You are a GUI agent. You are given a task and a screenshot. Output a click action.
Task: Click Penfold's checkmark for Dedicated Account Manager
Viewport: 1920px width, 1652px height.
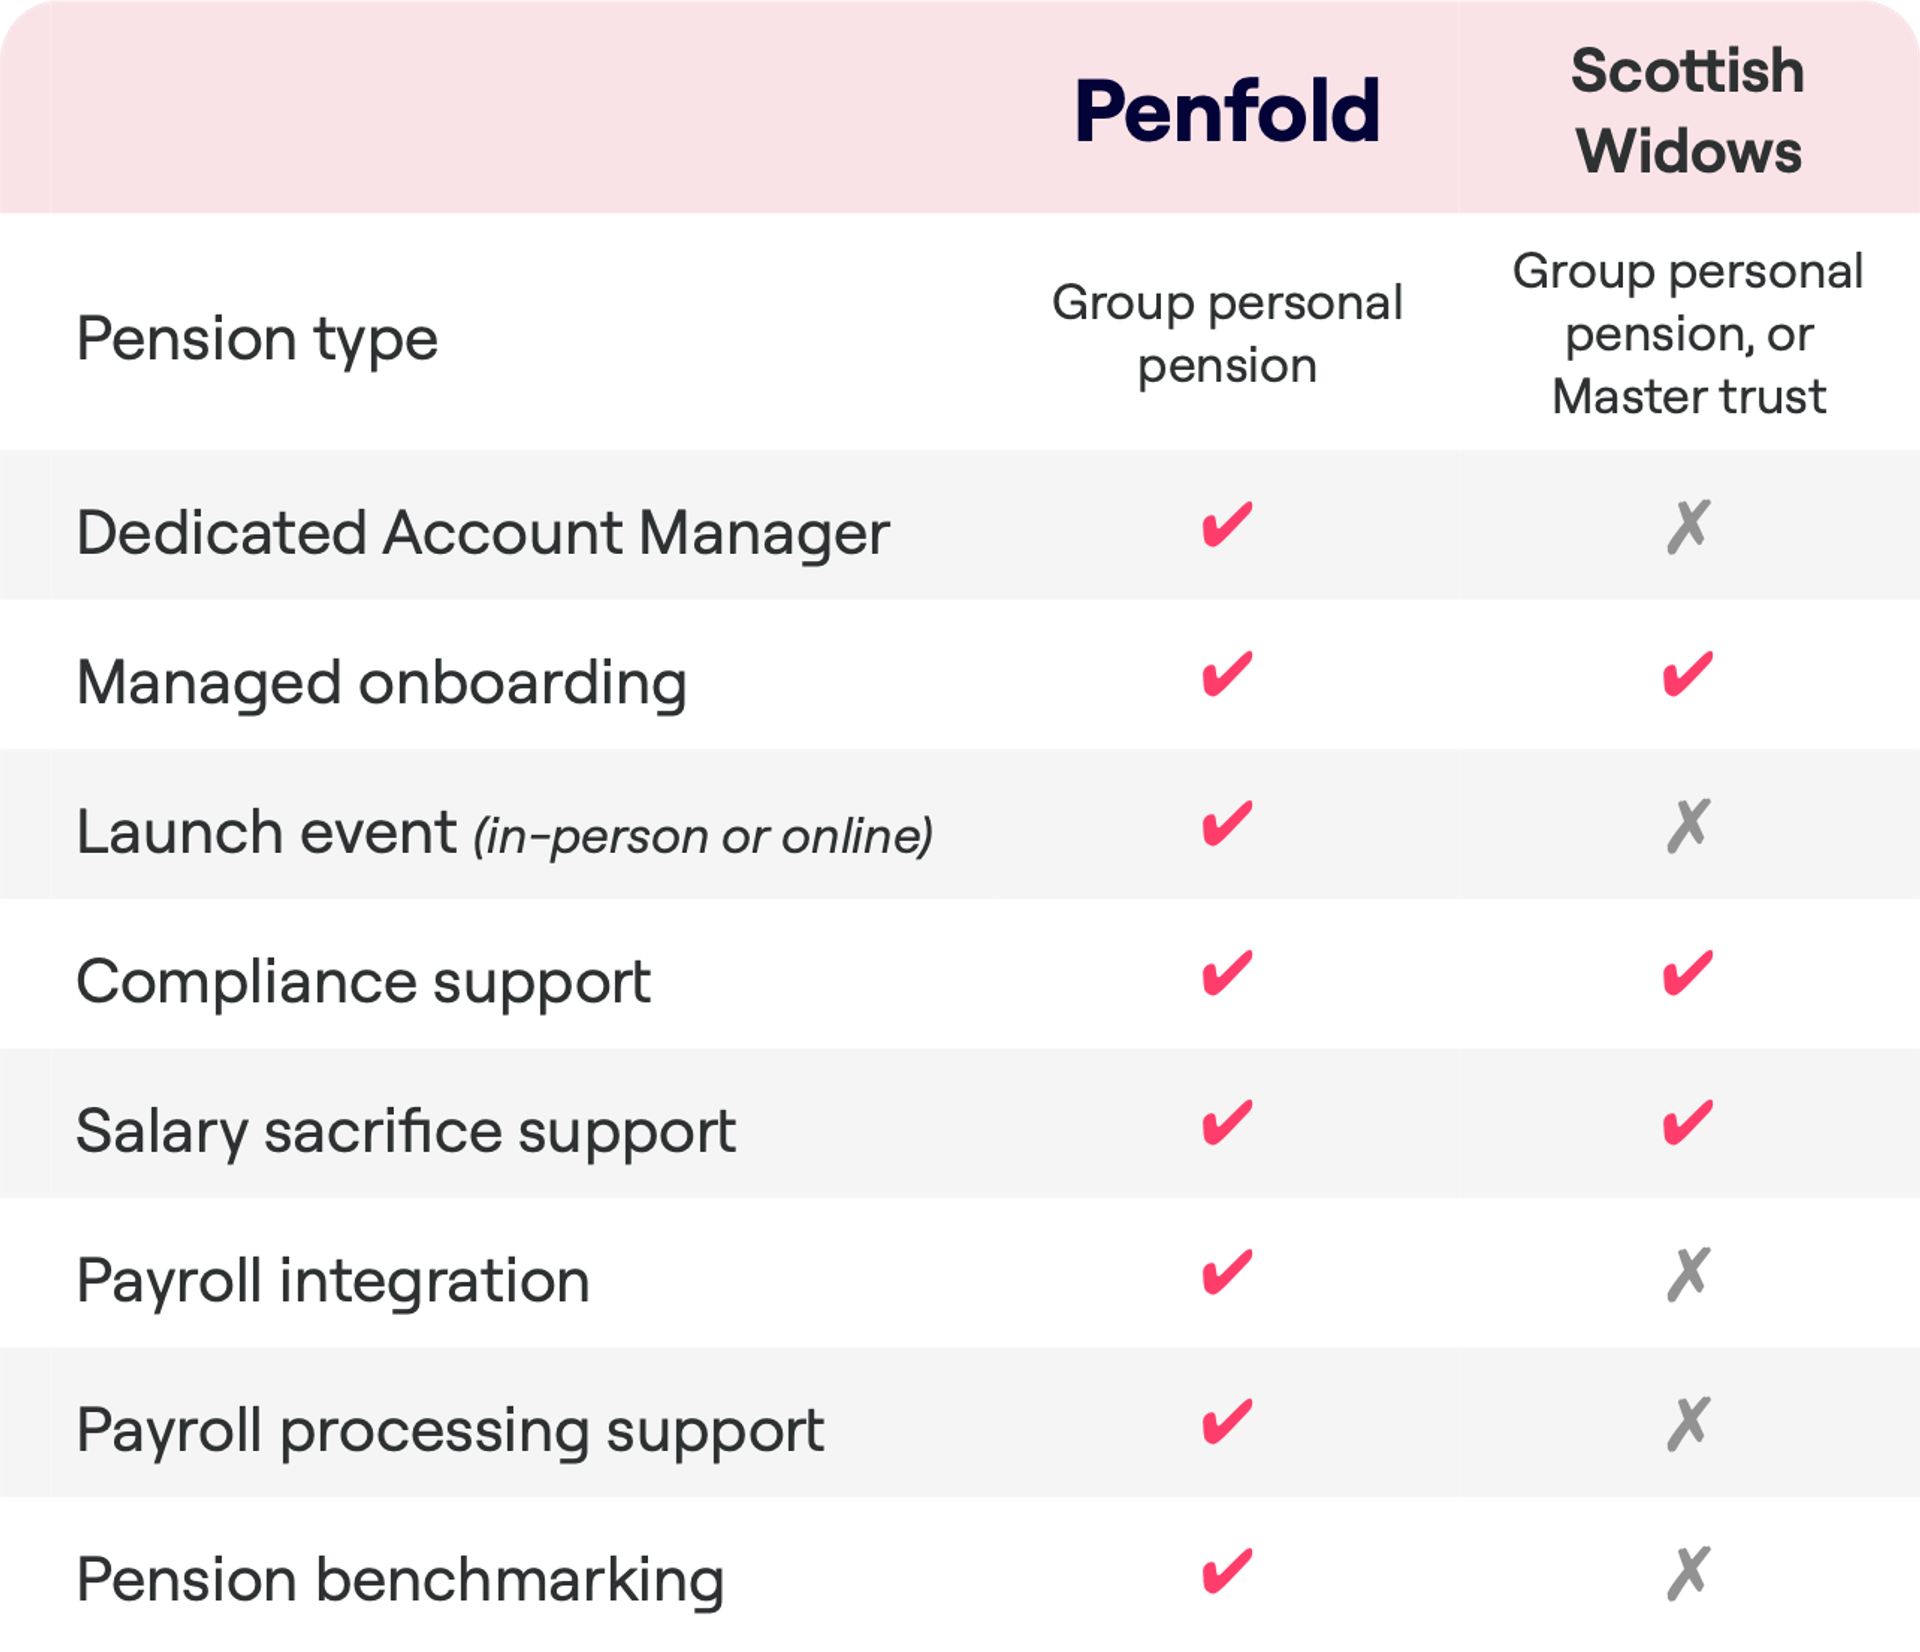[1227, 525]
